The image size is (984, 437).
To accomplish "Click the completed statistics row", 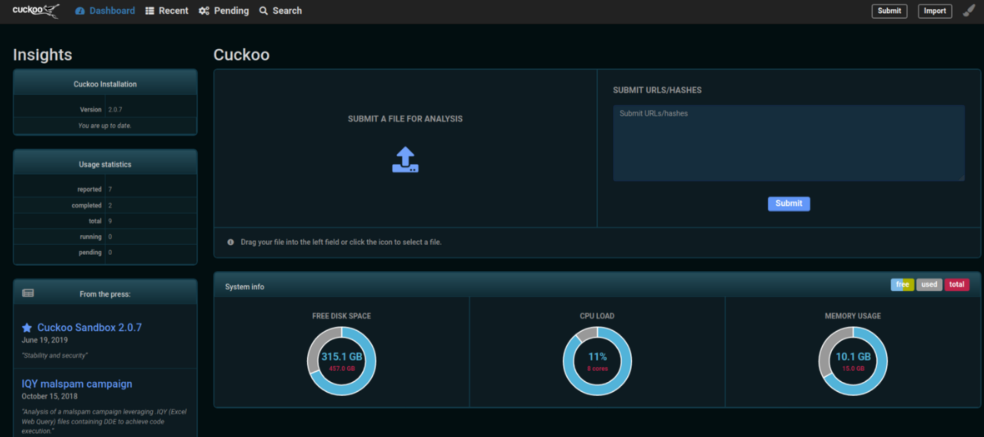I will point(105,205).
